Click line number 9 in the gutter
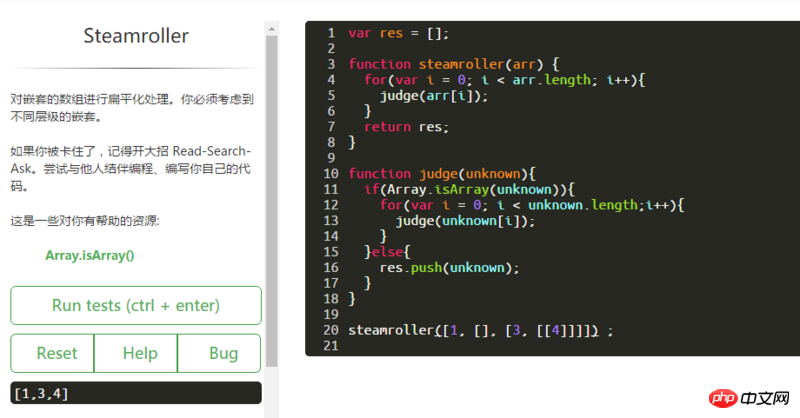This screenshot has height=418, width=800. tap(331, 158)
